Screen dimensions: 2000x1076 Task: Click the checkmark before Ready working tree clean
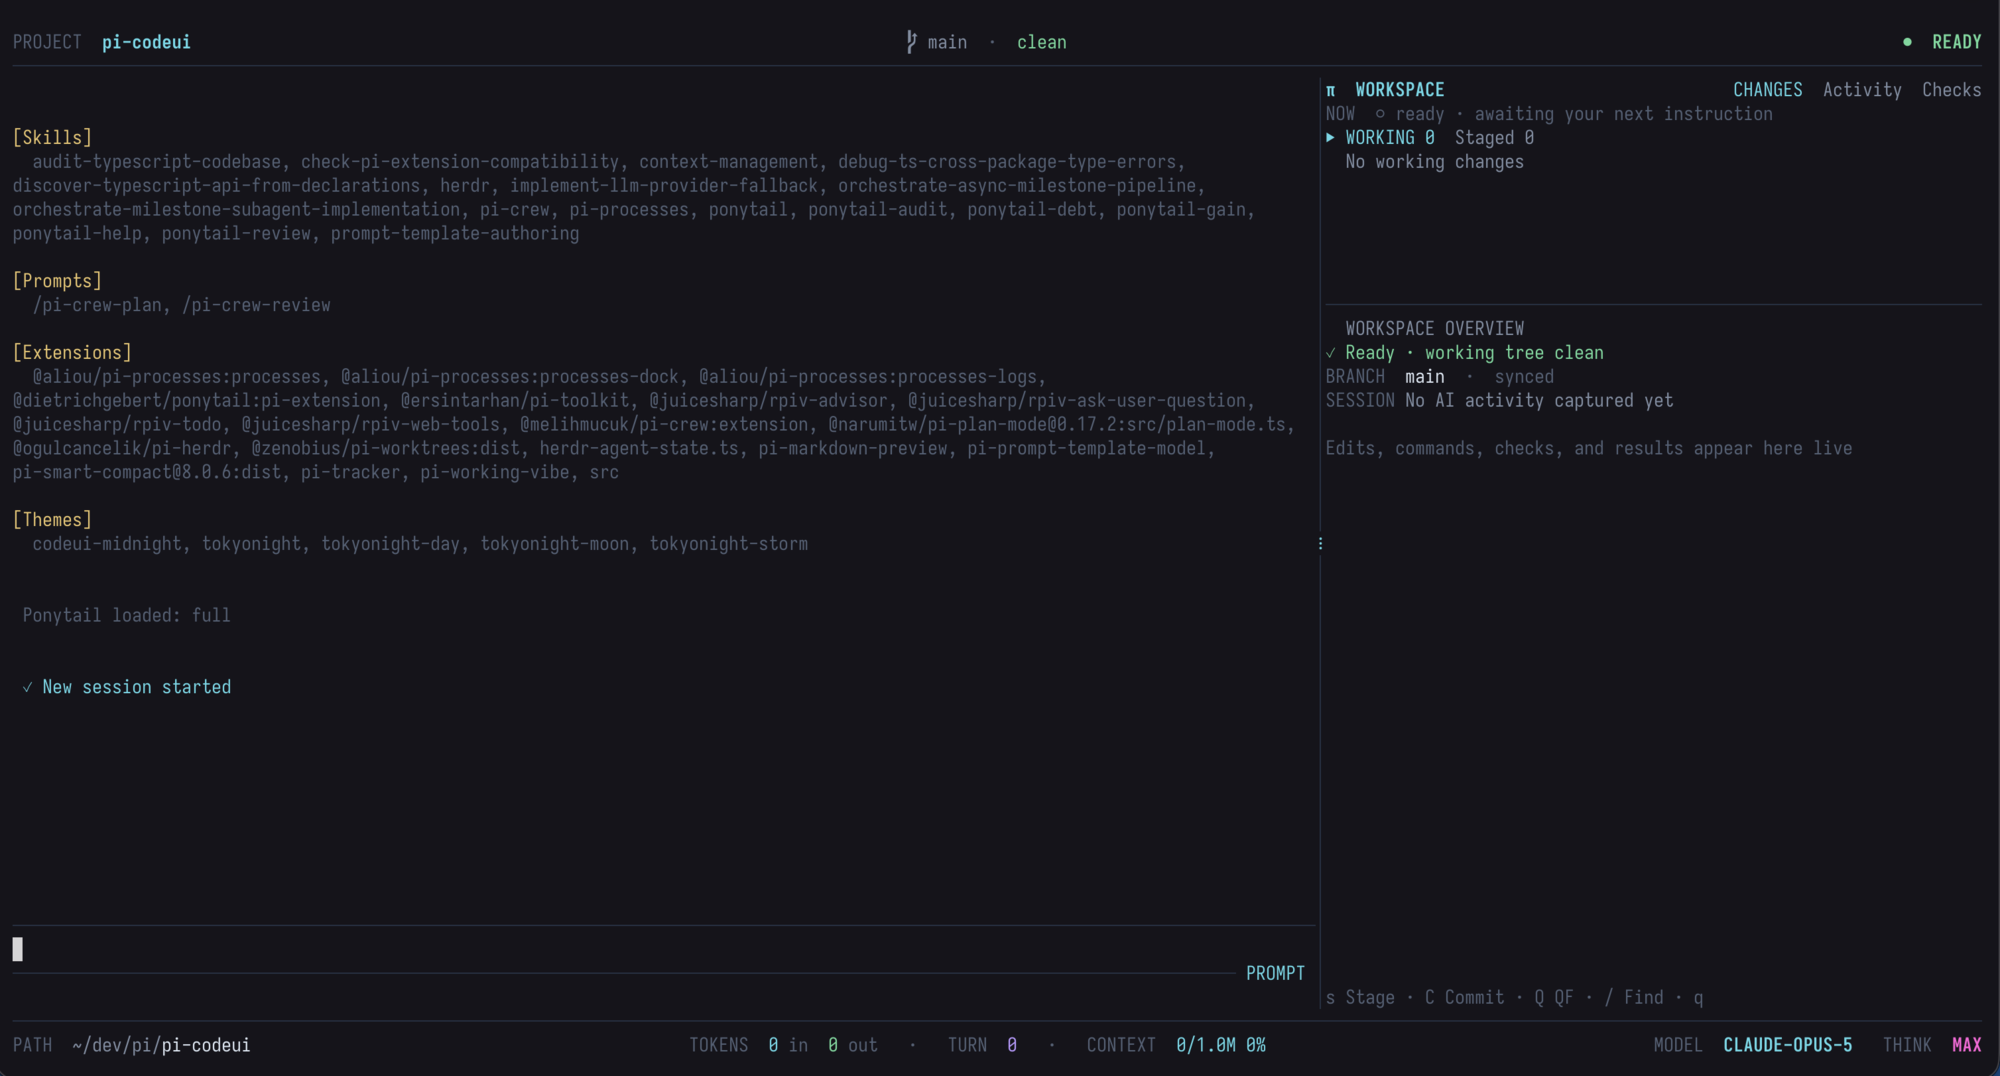pyautogui.click(x=1331, y=353)
